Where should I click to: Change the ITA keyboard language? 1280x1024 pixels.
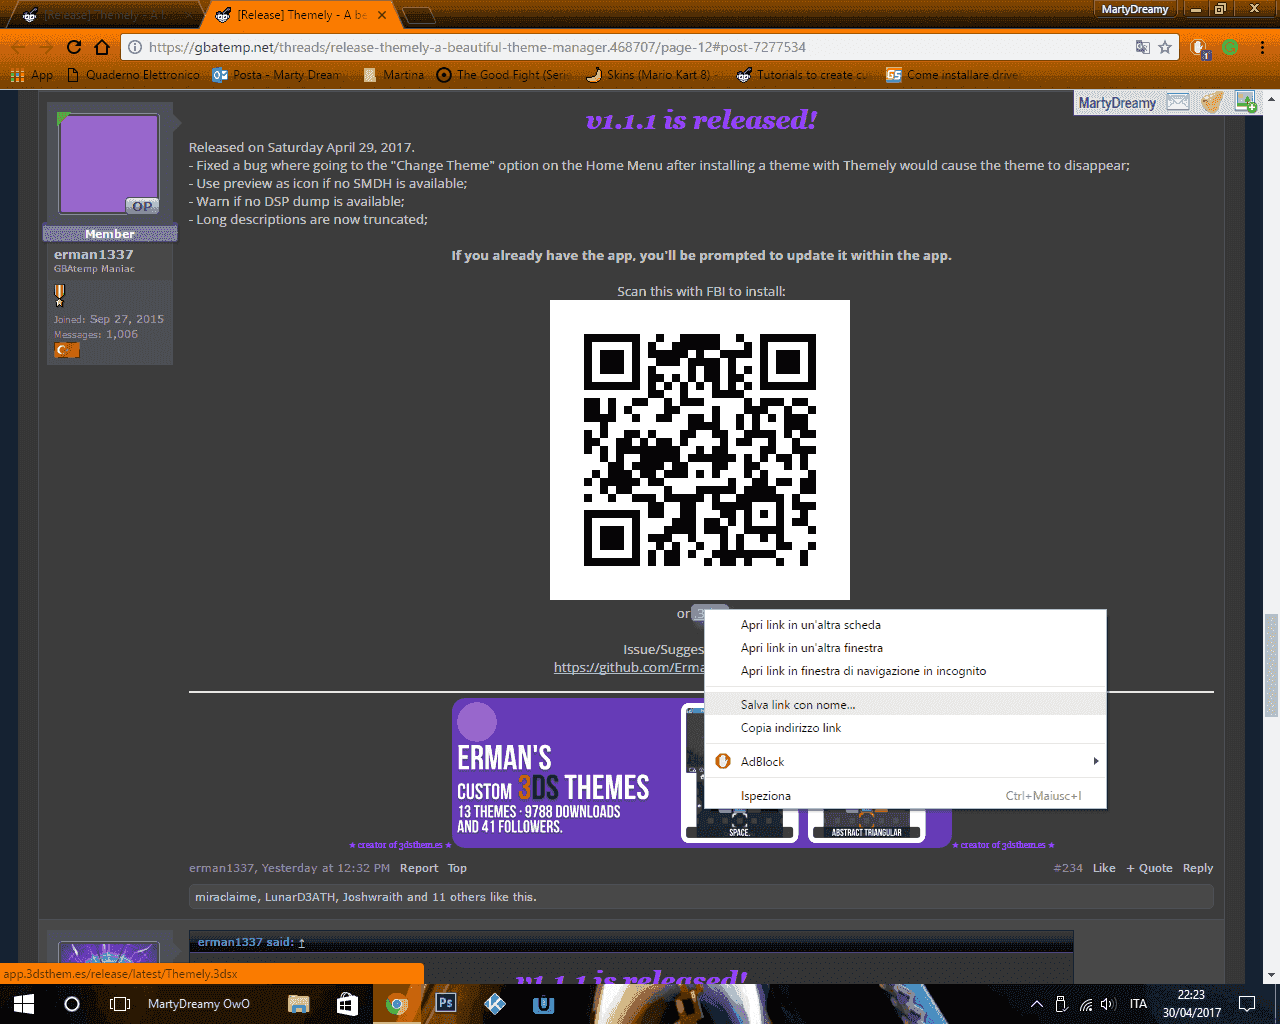[1138, 1004]
